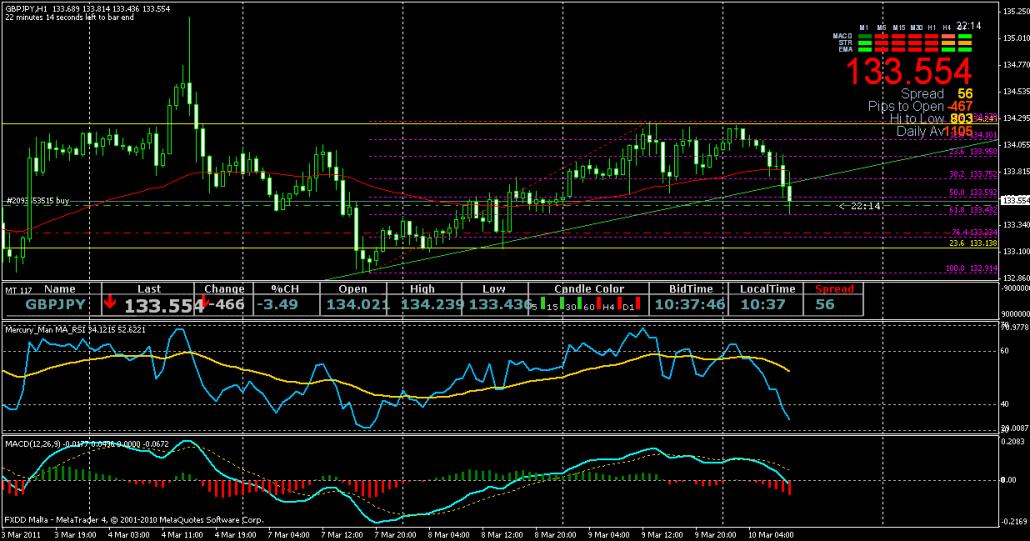
Task: Click the large red 133.554 price label
Action: pos(909,70)
